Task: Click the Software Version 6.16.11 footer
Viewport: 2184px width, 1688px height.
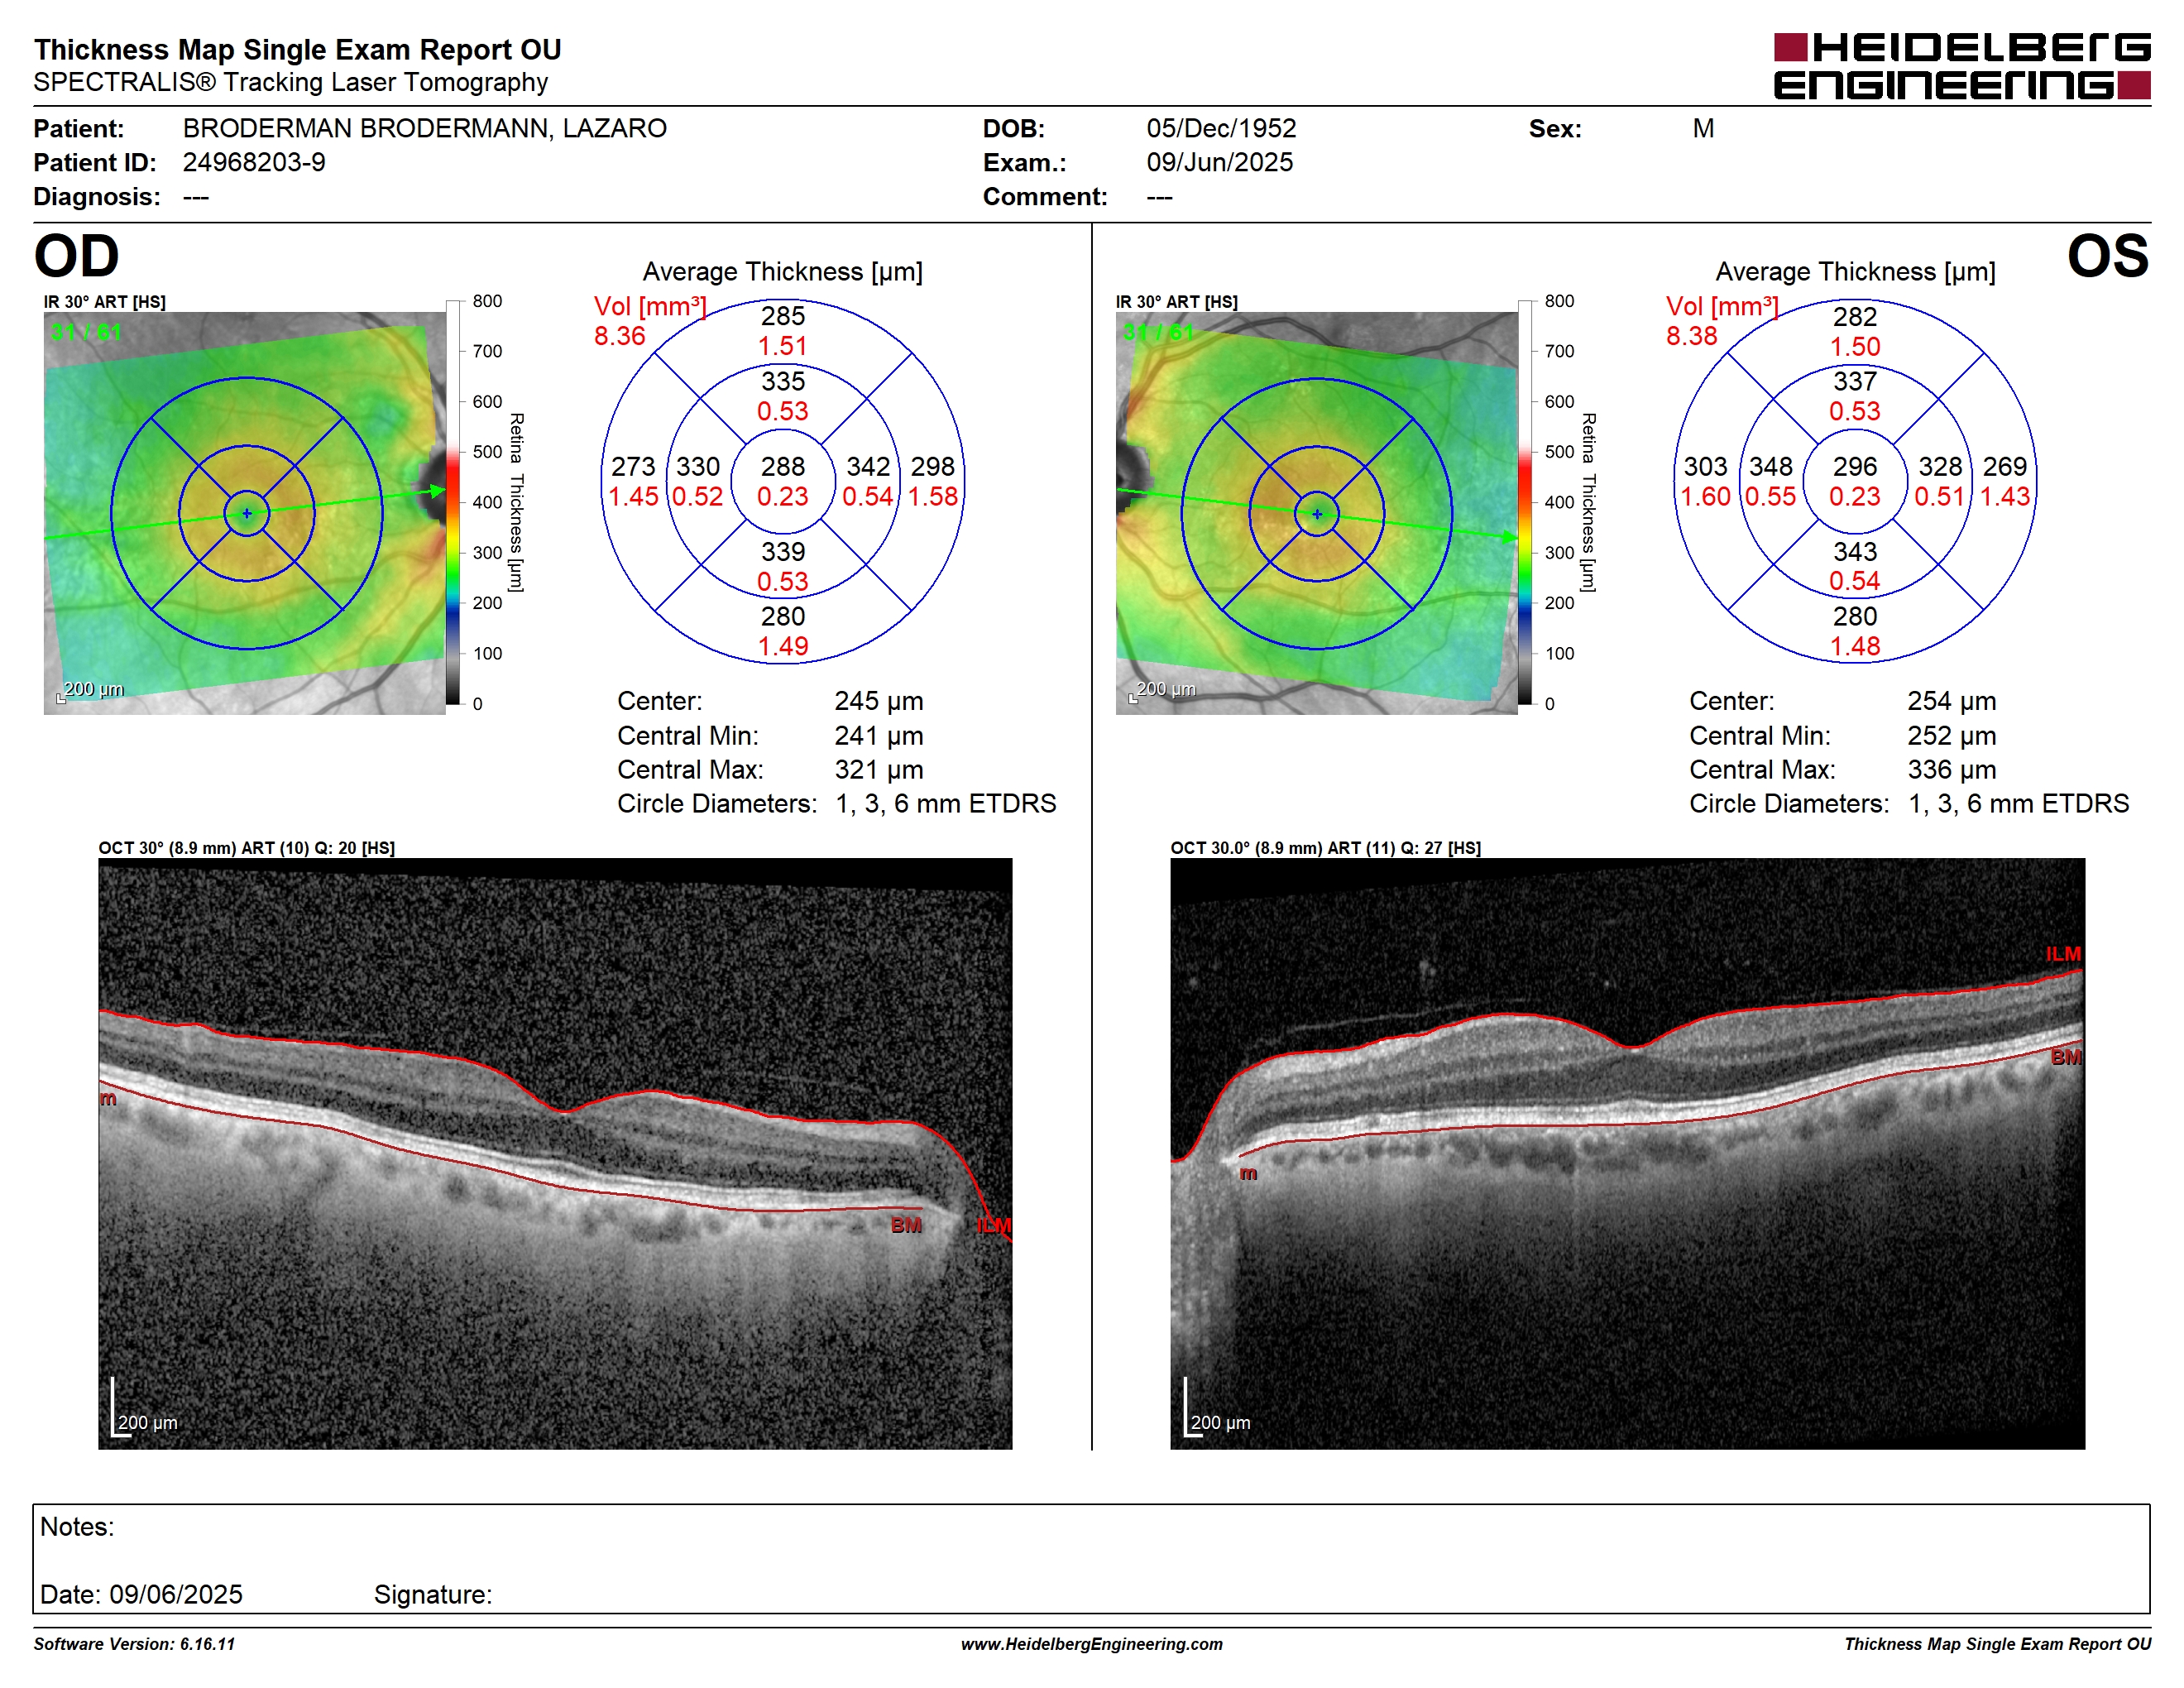Action: (134, 1644)
